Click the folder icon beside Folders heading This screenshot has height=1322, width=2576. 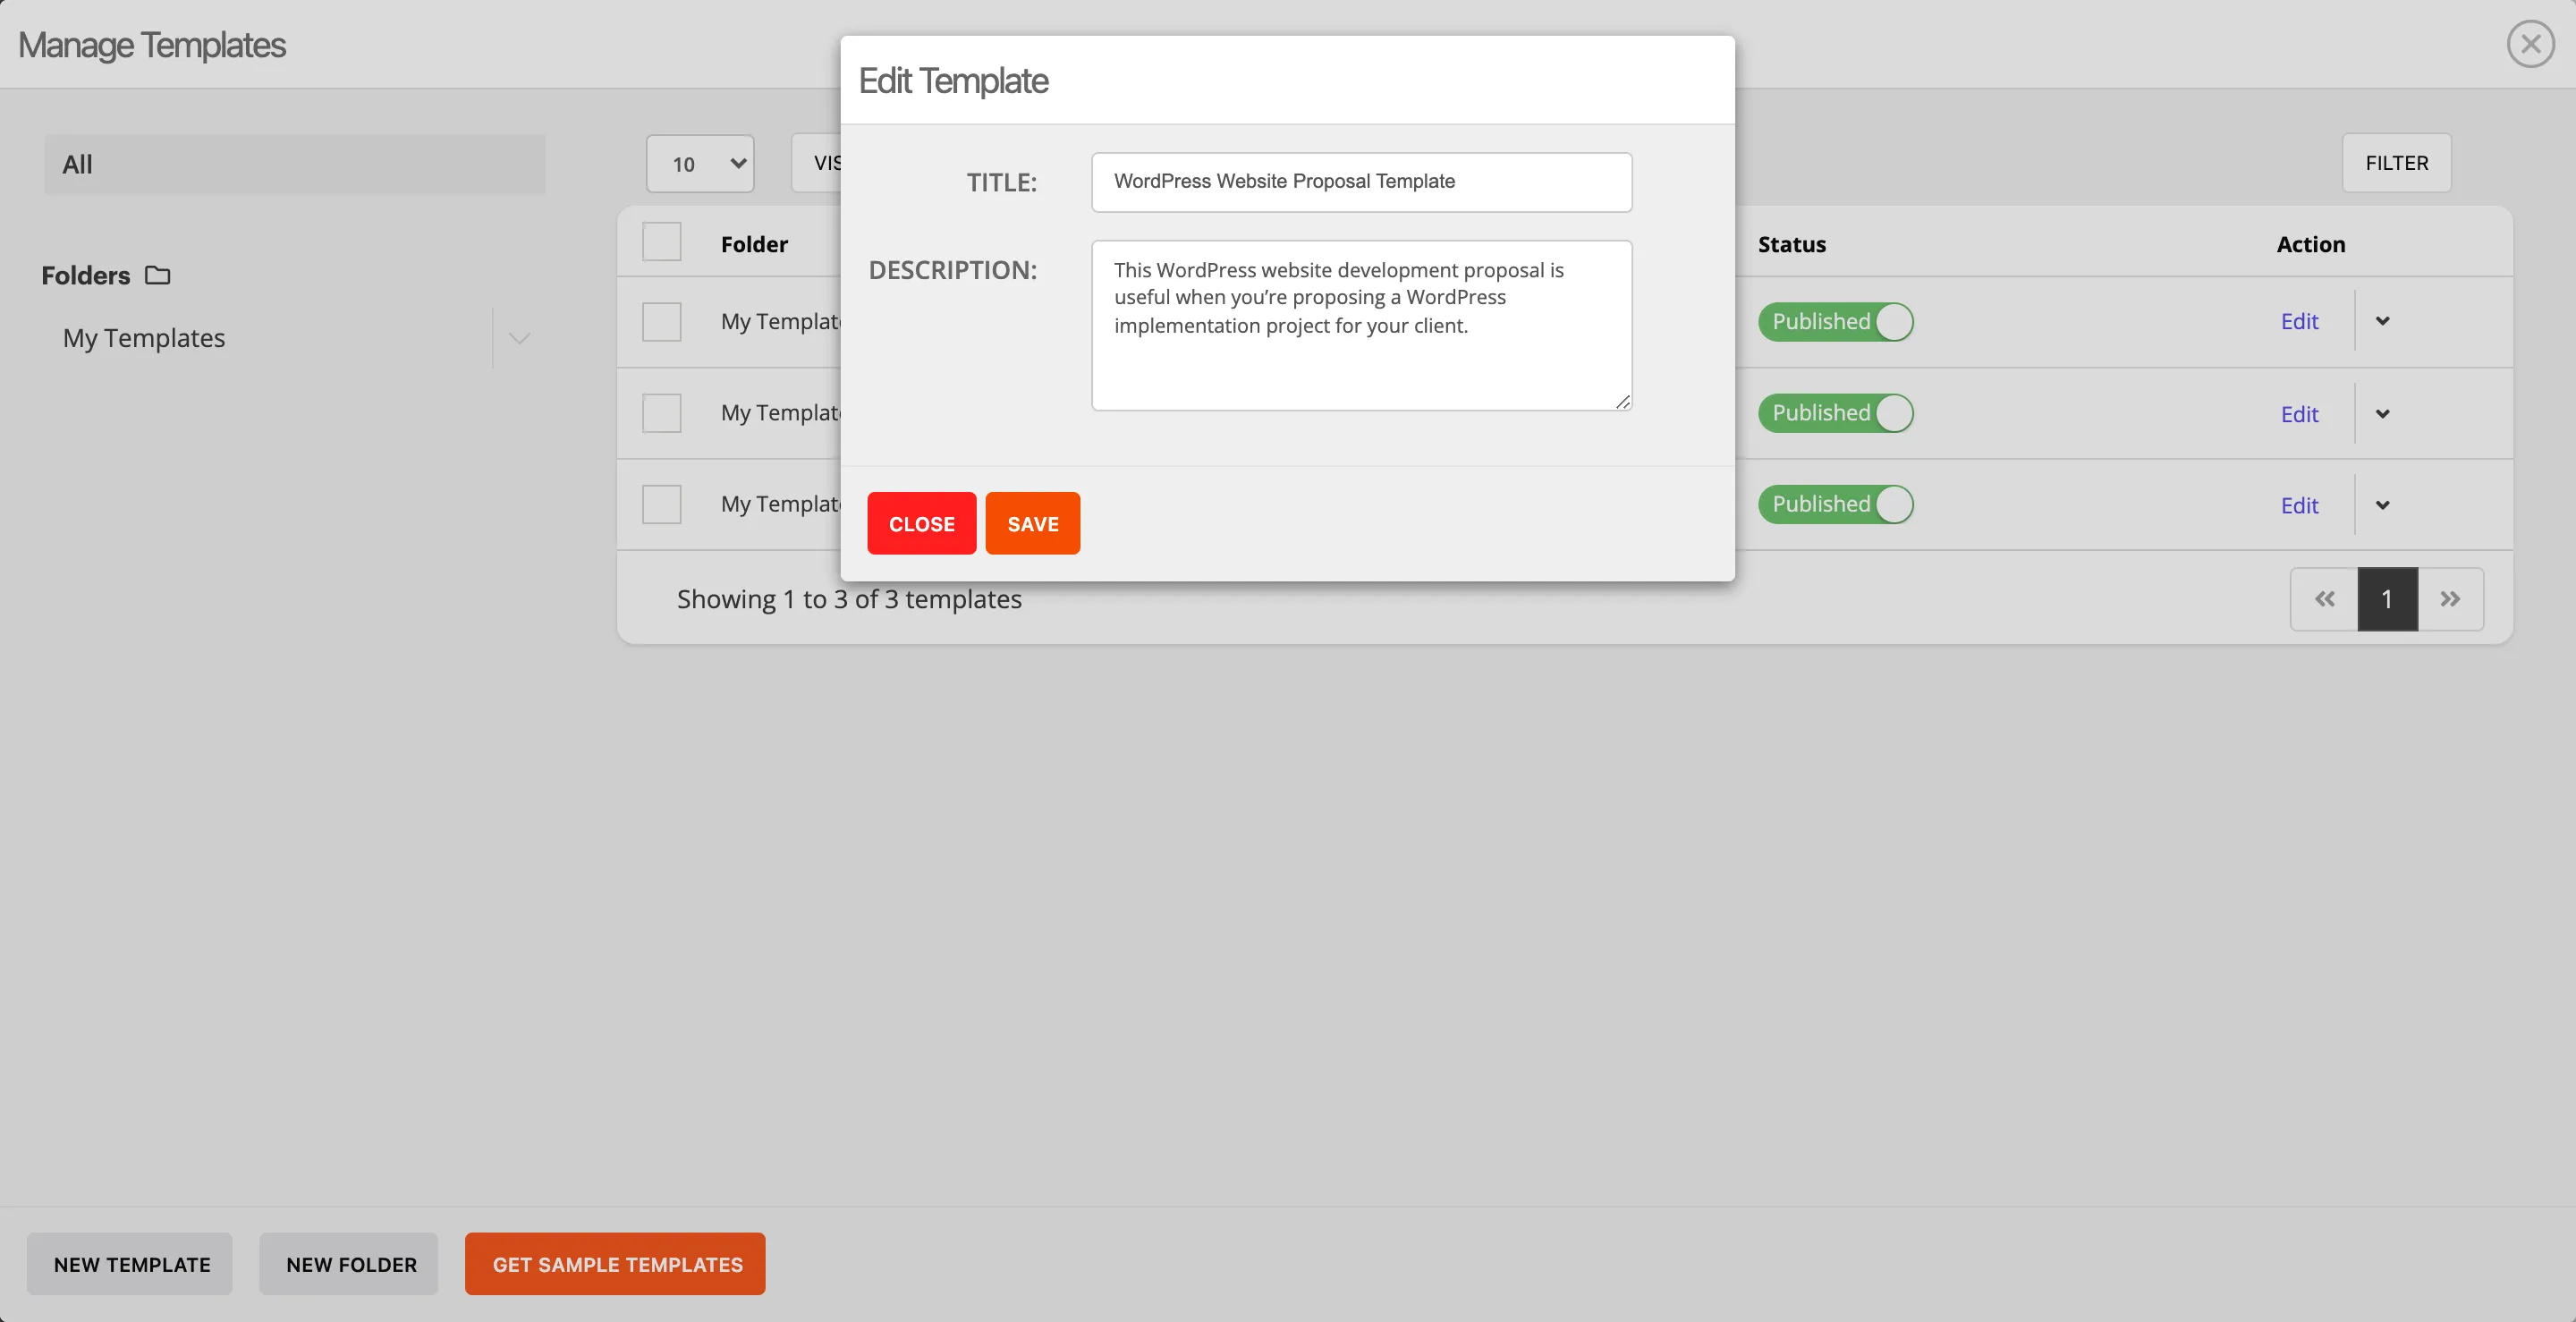(157, 275)
